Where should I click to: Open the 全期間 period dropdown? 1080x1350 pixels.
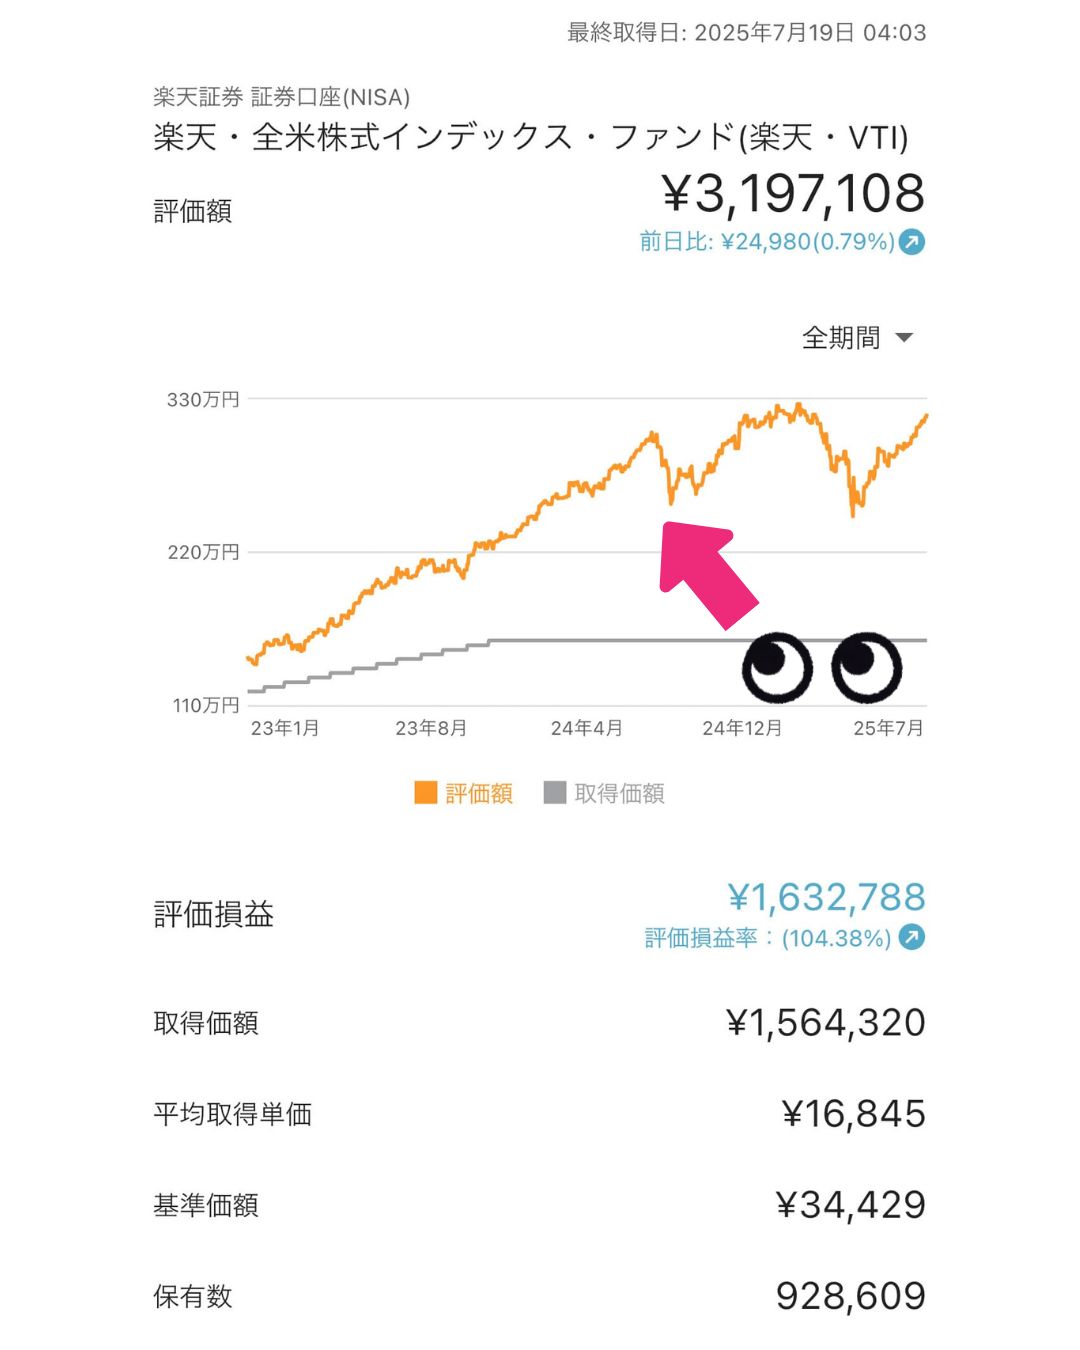tap(857, 338)
